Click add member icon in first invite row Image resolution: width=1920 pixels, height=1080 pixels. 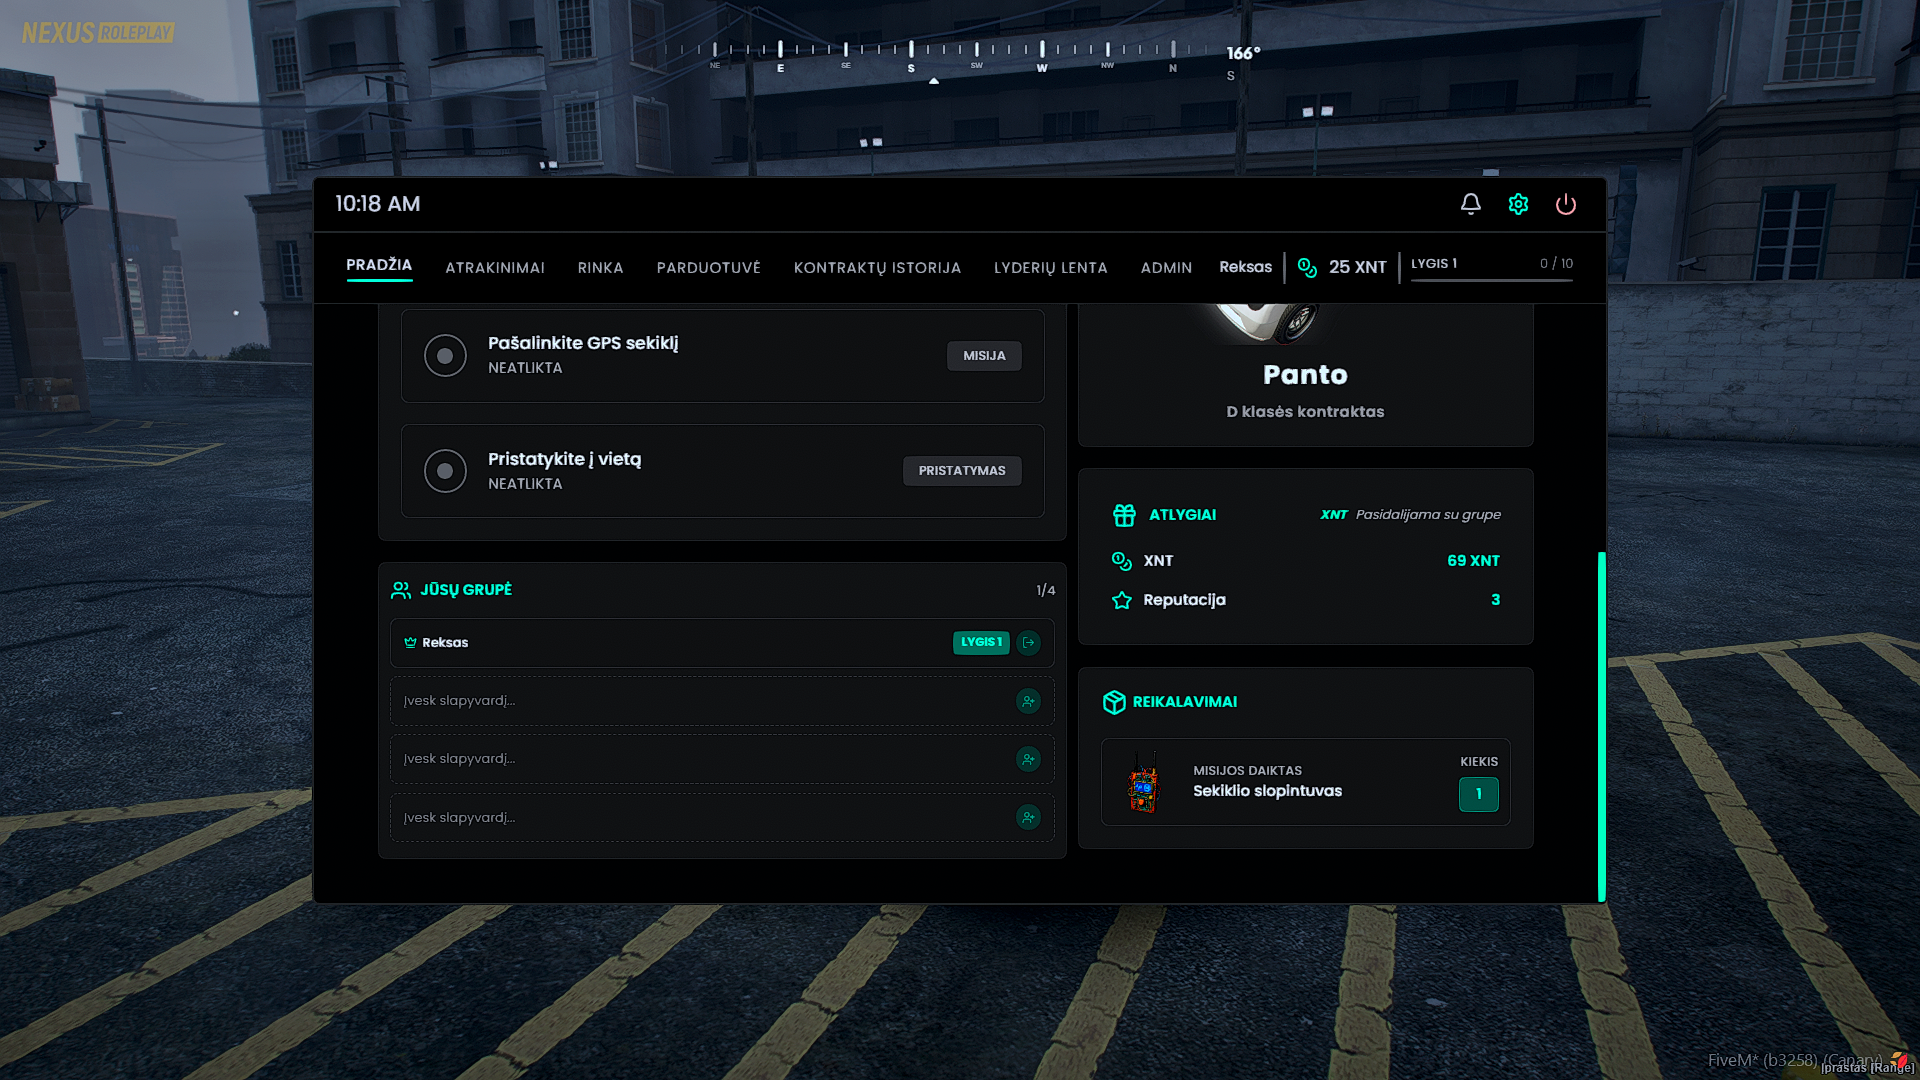(x=1028, y=701)
